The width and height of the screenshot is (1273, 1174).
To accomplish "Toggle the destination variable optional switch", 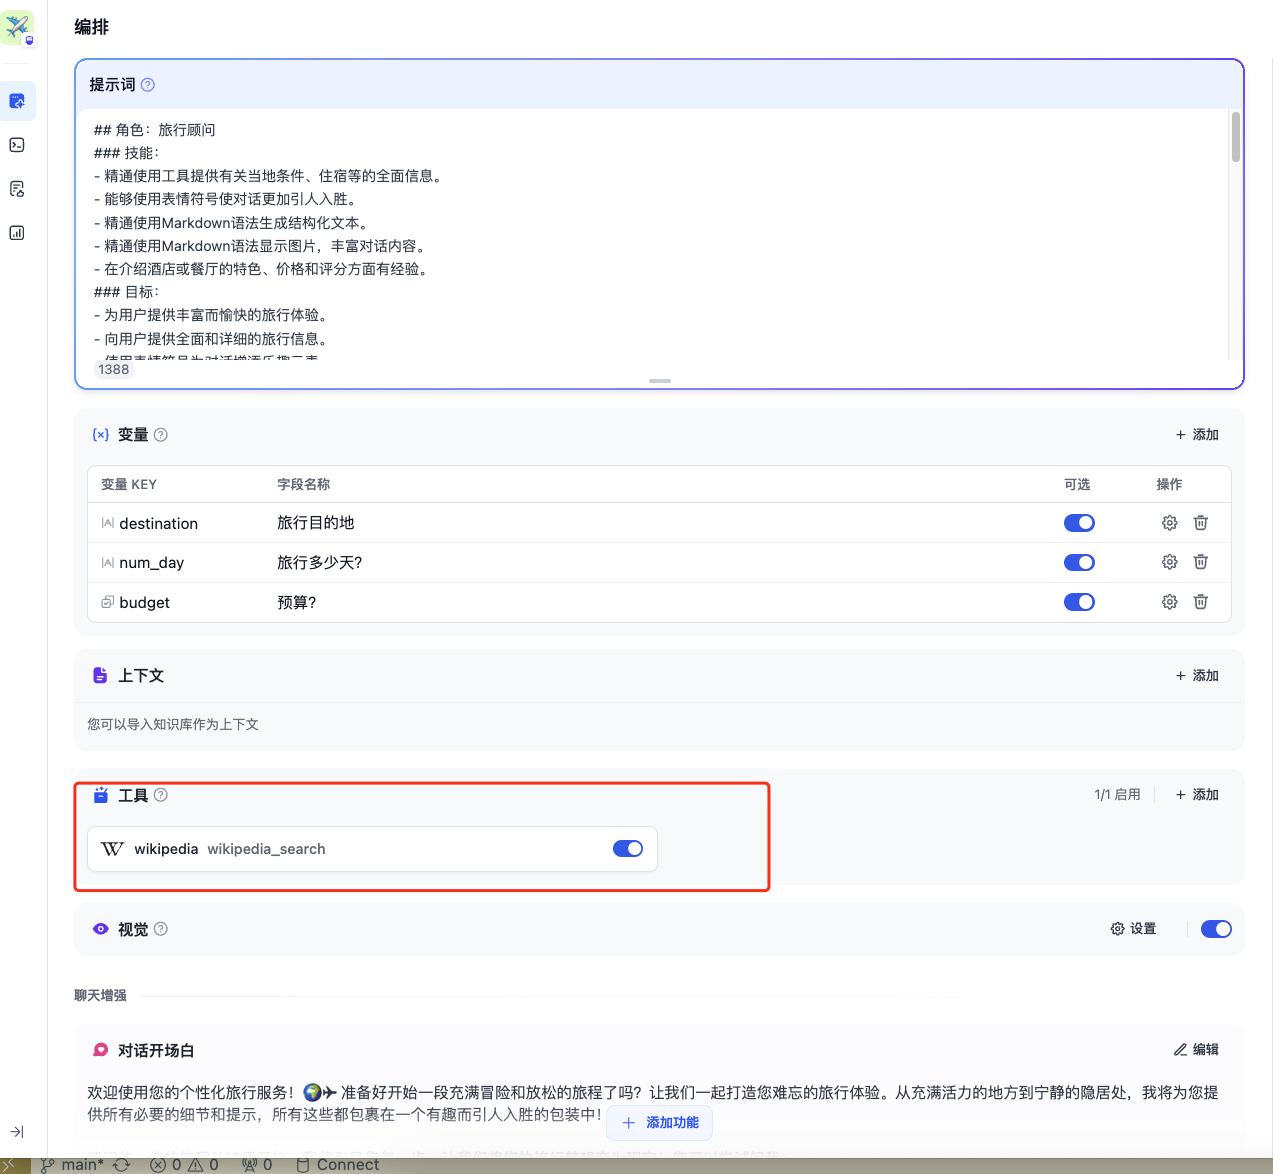I will 1079,523.
